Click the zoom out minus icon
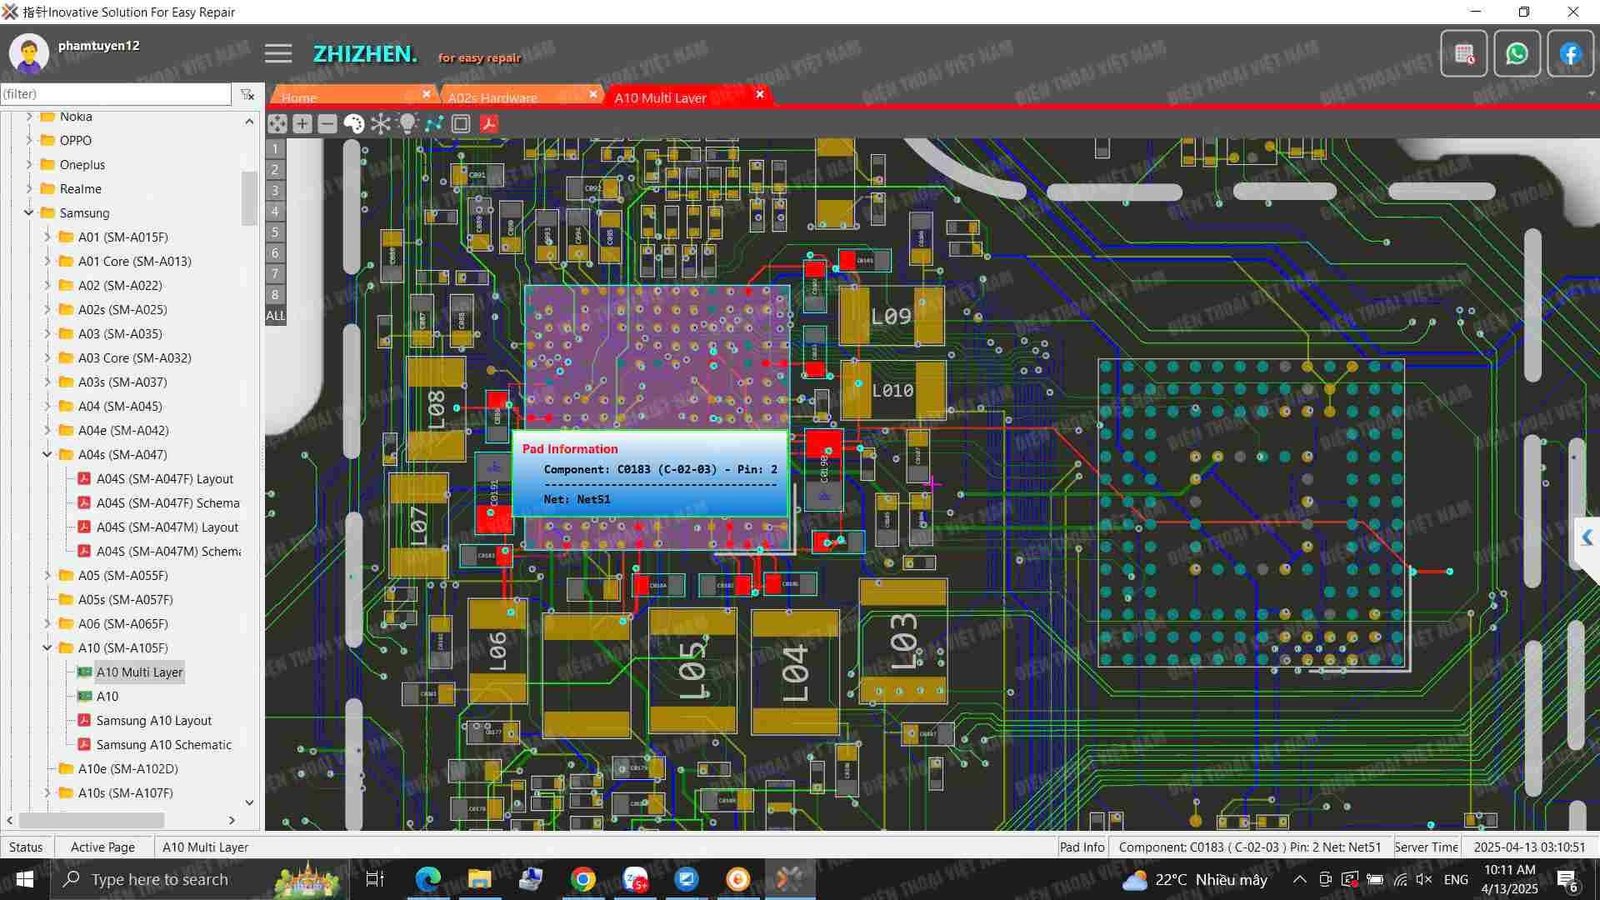This screenshot has height=900, width=1600. pyautogui.click(x=327, y=124)
